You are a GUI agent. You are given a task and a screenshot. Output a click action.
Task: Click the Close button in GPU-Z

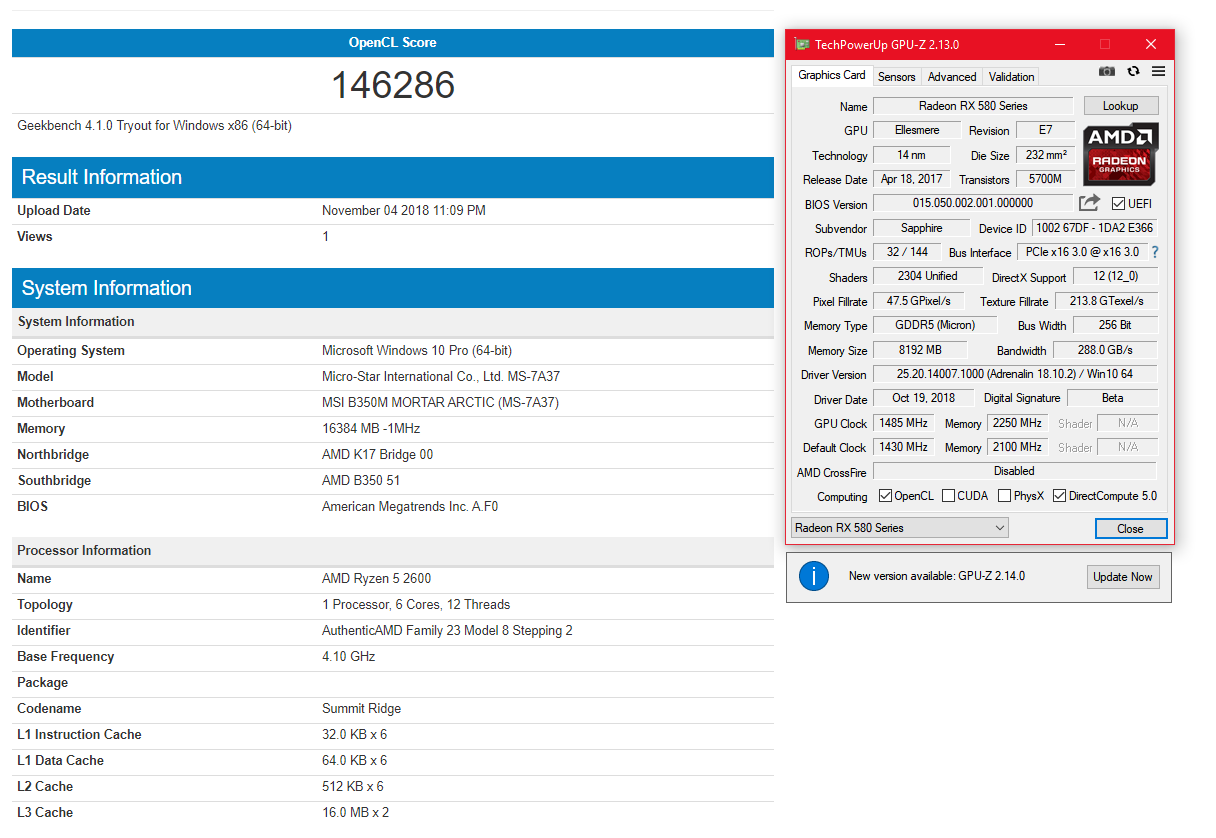[x=1130, y=529]
